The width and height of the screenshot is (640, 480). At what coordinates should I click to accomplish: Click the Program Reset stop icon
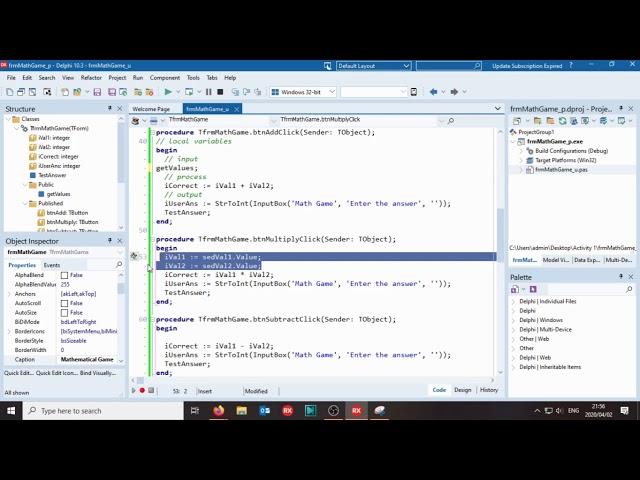click(x=220, y=92)
